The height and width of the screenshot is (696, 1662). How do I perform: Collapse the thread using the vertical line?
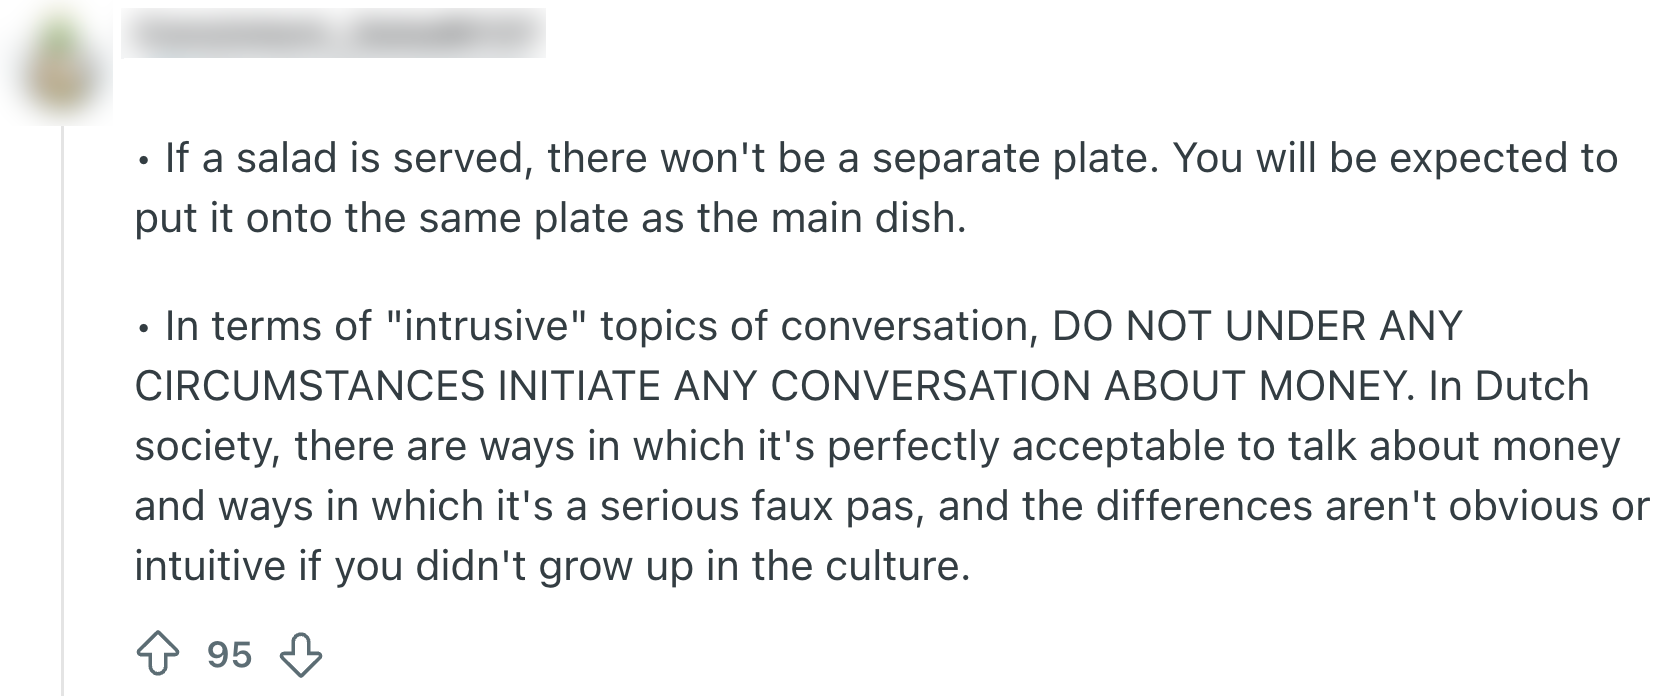point(62,400)
